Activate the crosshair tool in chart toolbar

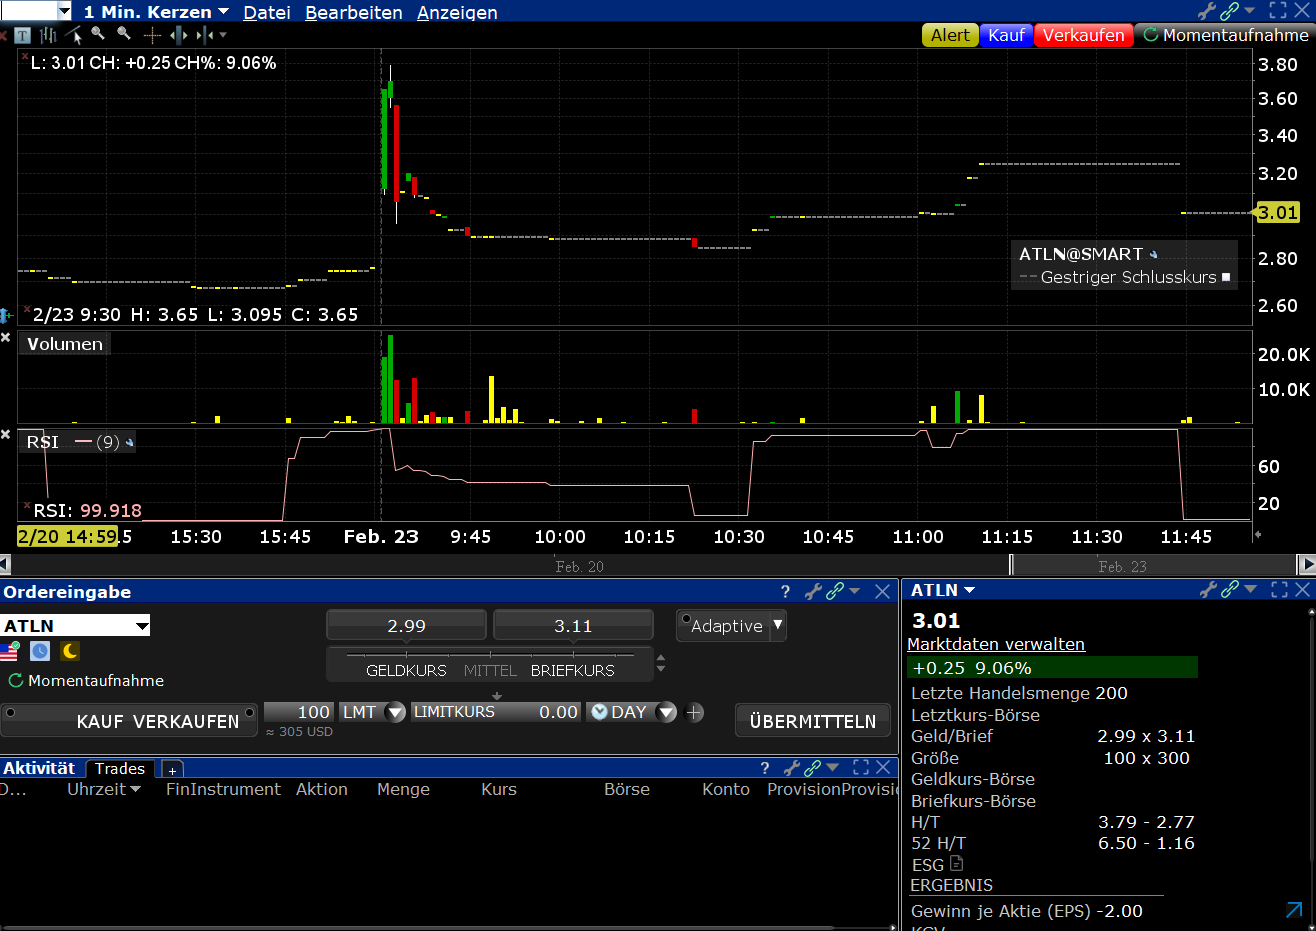tap(152, 35)
